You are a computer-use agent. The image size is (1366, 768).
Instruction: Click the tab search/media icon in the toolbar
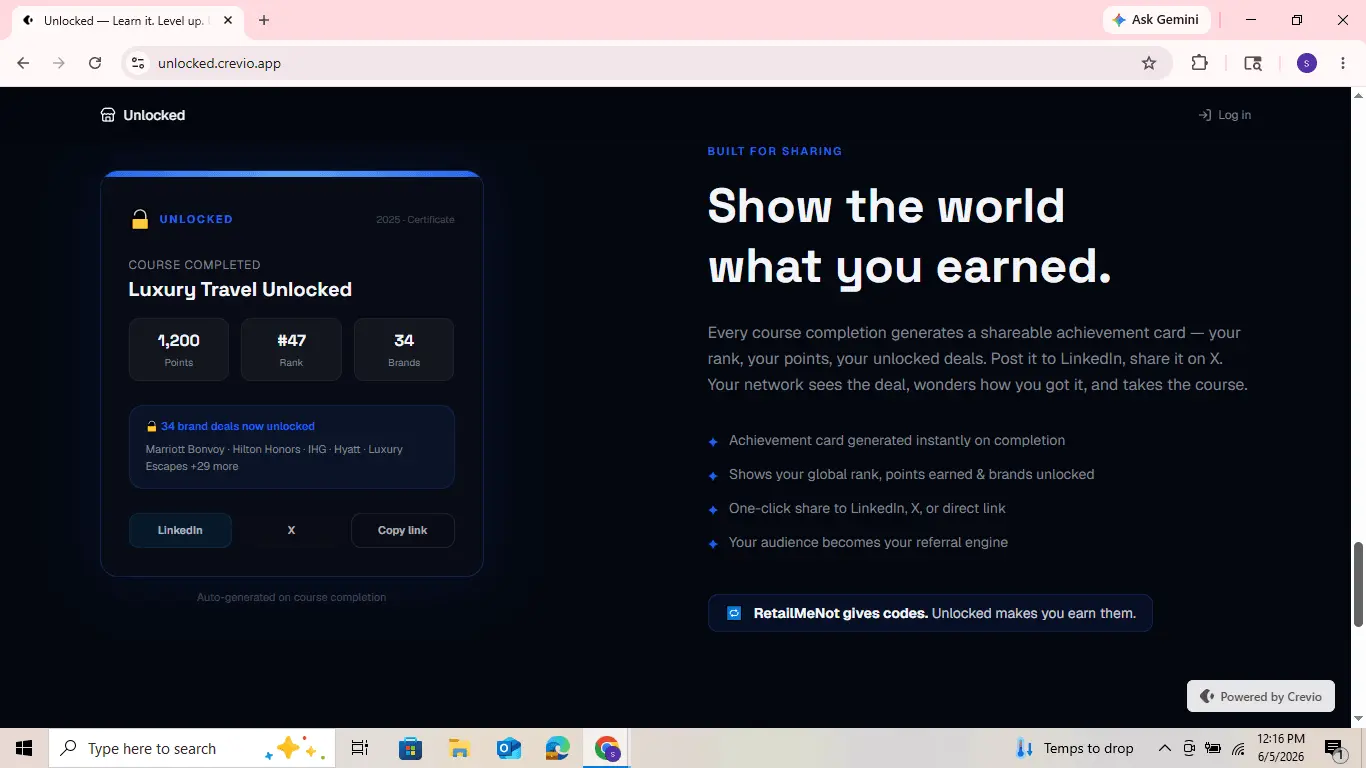(x=1253, y=63)
